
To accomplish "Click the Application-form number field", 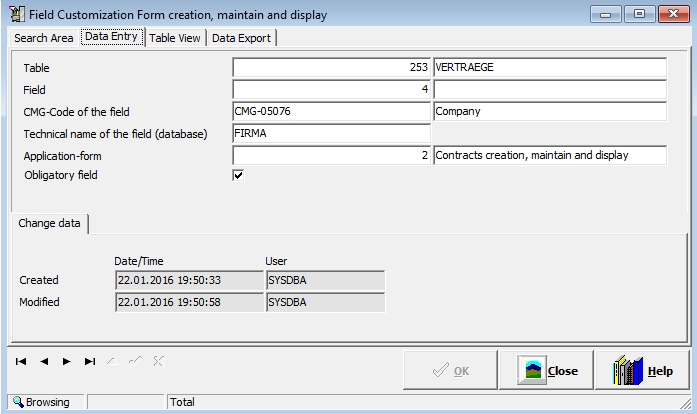I will [331, 156].
